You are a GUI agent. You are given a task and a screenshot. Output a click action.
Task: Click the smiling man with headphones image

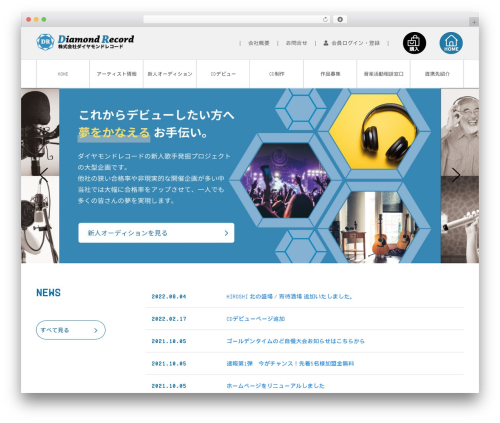pyautogui.click(x=460, y=132)
